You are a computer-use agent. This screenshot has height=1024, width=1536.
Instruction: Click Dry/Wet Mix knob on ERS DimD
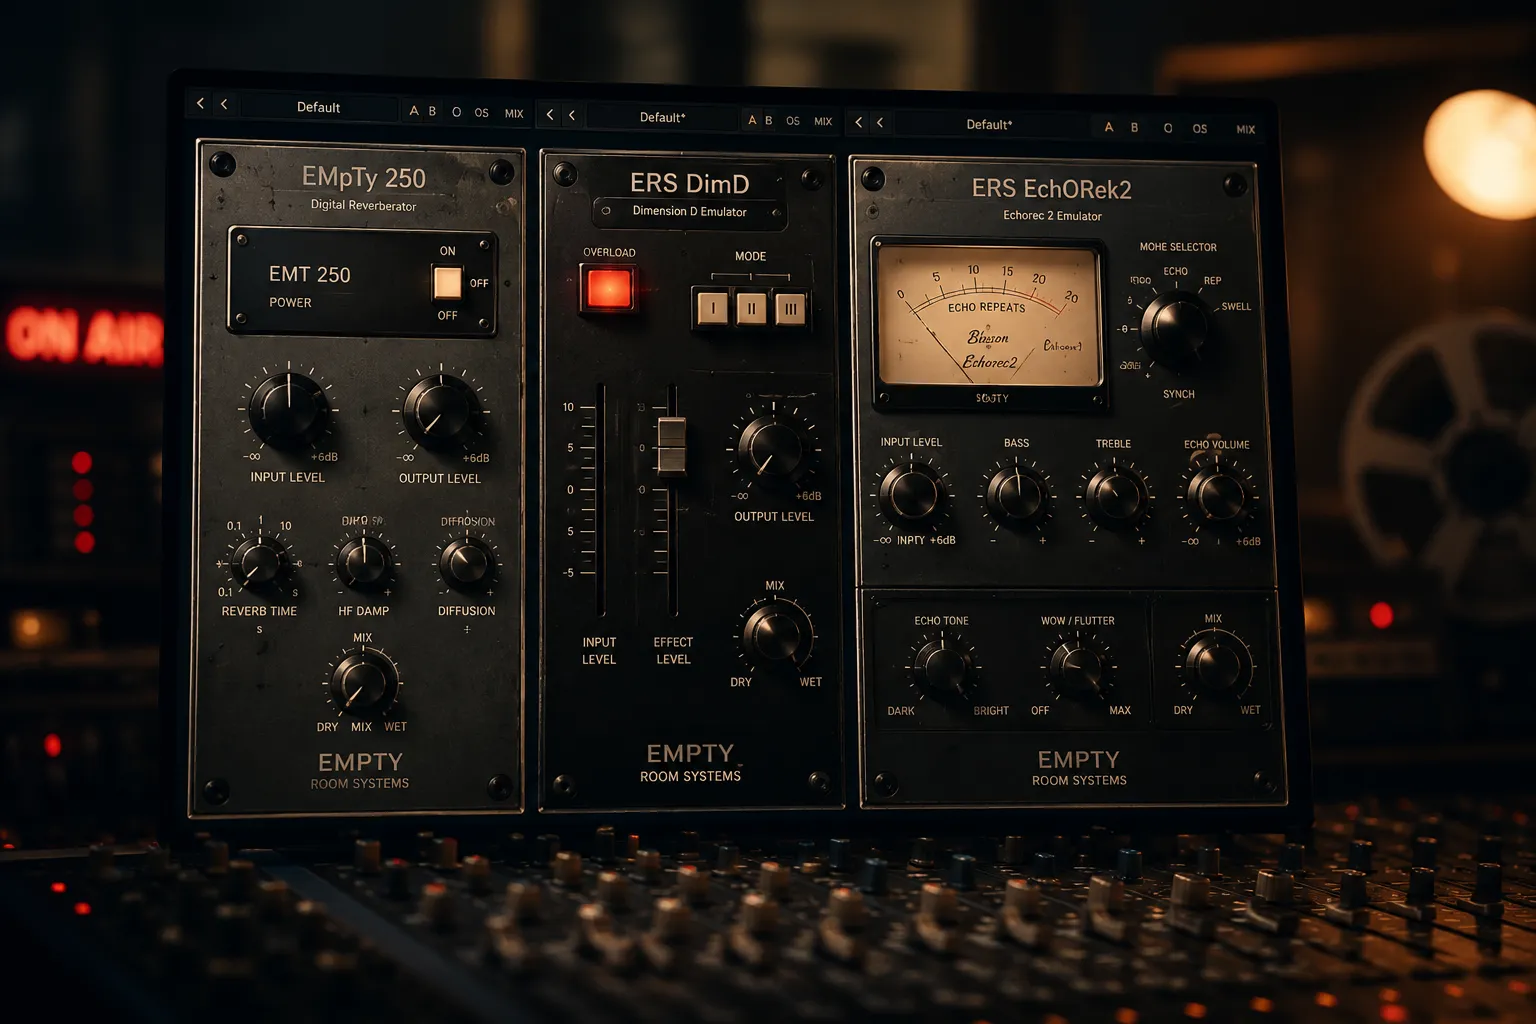tap(777, 634)
